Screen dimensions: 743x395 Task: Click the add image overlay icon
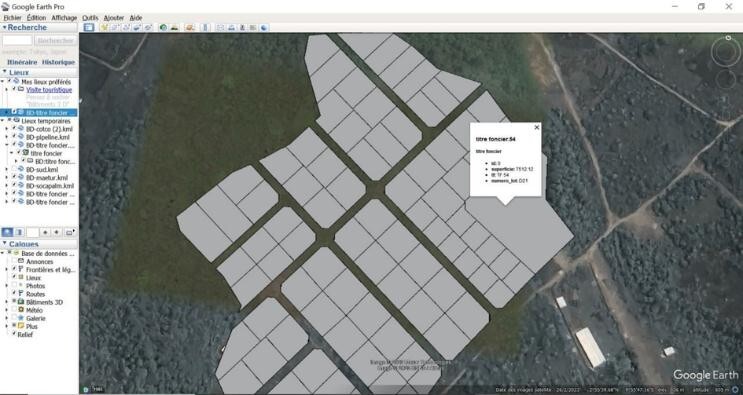137,27
